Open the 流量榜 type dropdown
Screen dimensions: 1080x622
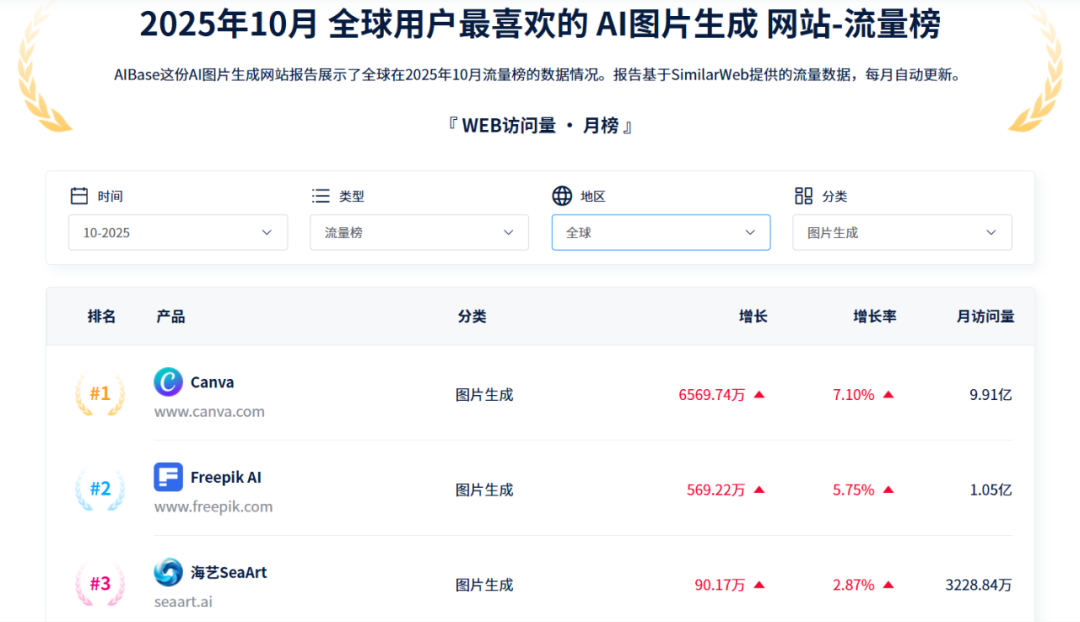pos(419,232)
